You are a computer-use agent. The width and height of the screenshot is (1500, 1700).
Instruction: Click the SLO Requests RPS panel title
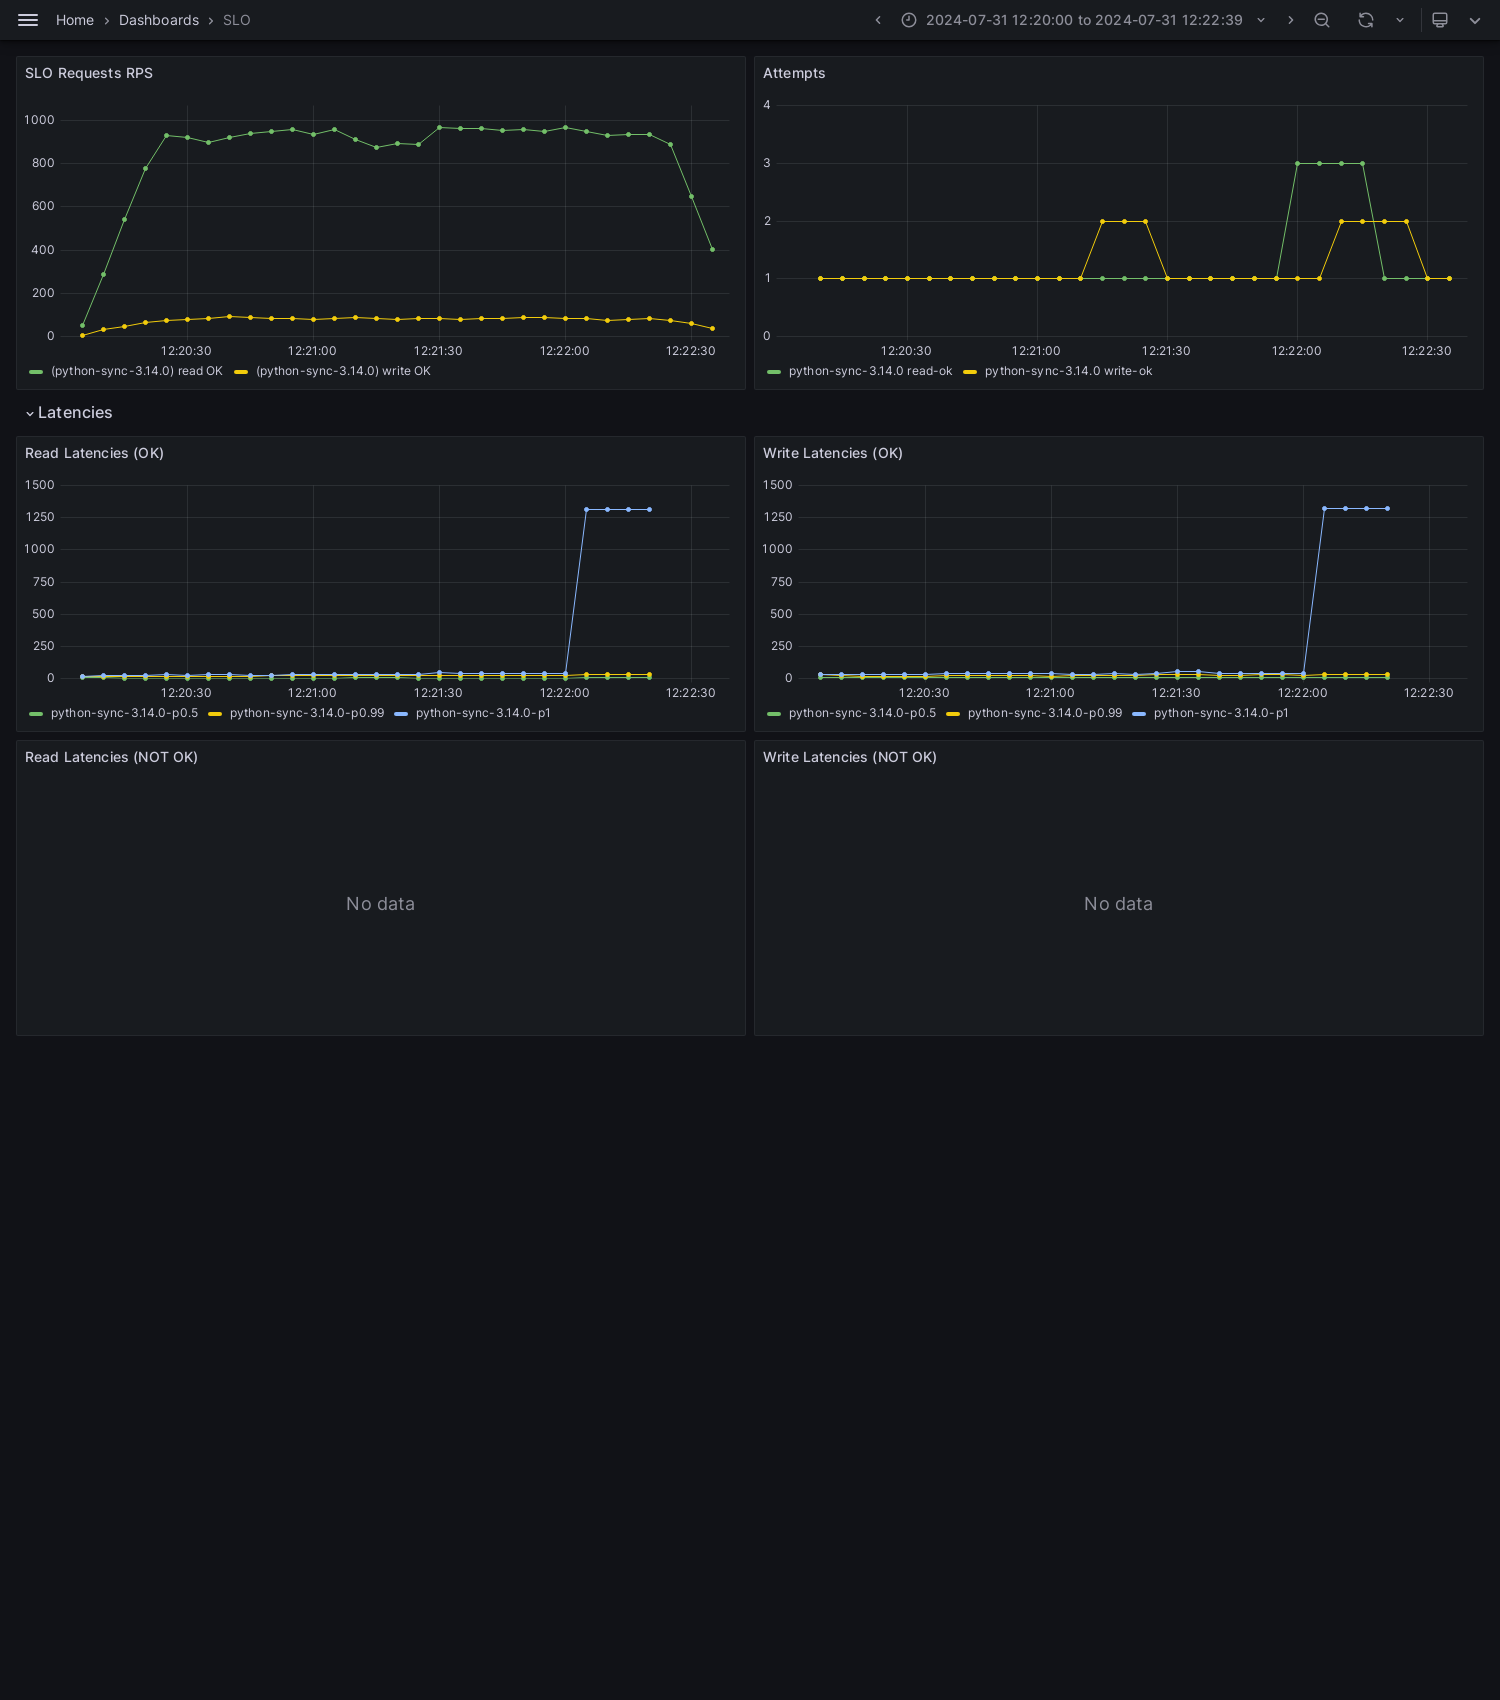(89, 73)
